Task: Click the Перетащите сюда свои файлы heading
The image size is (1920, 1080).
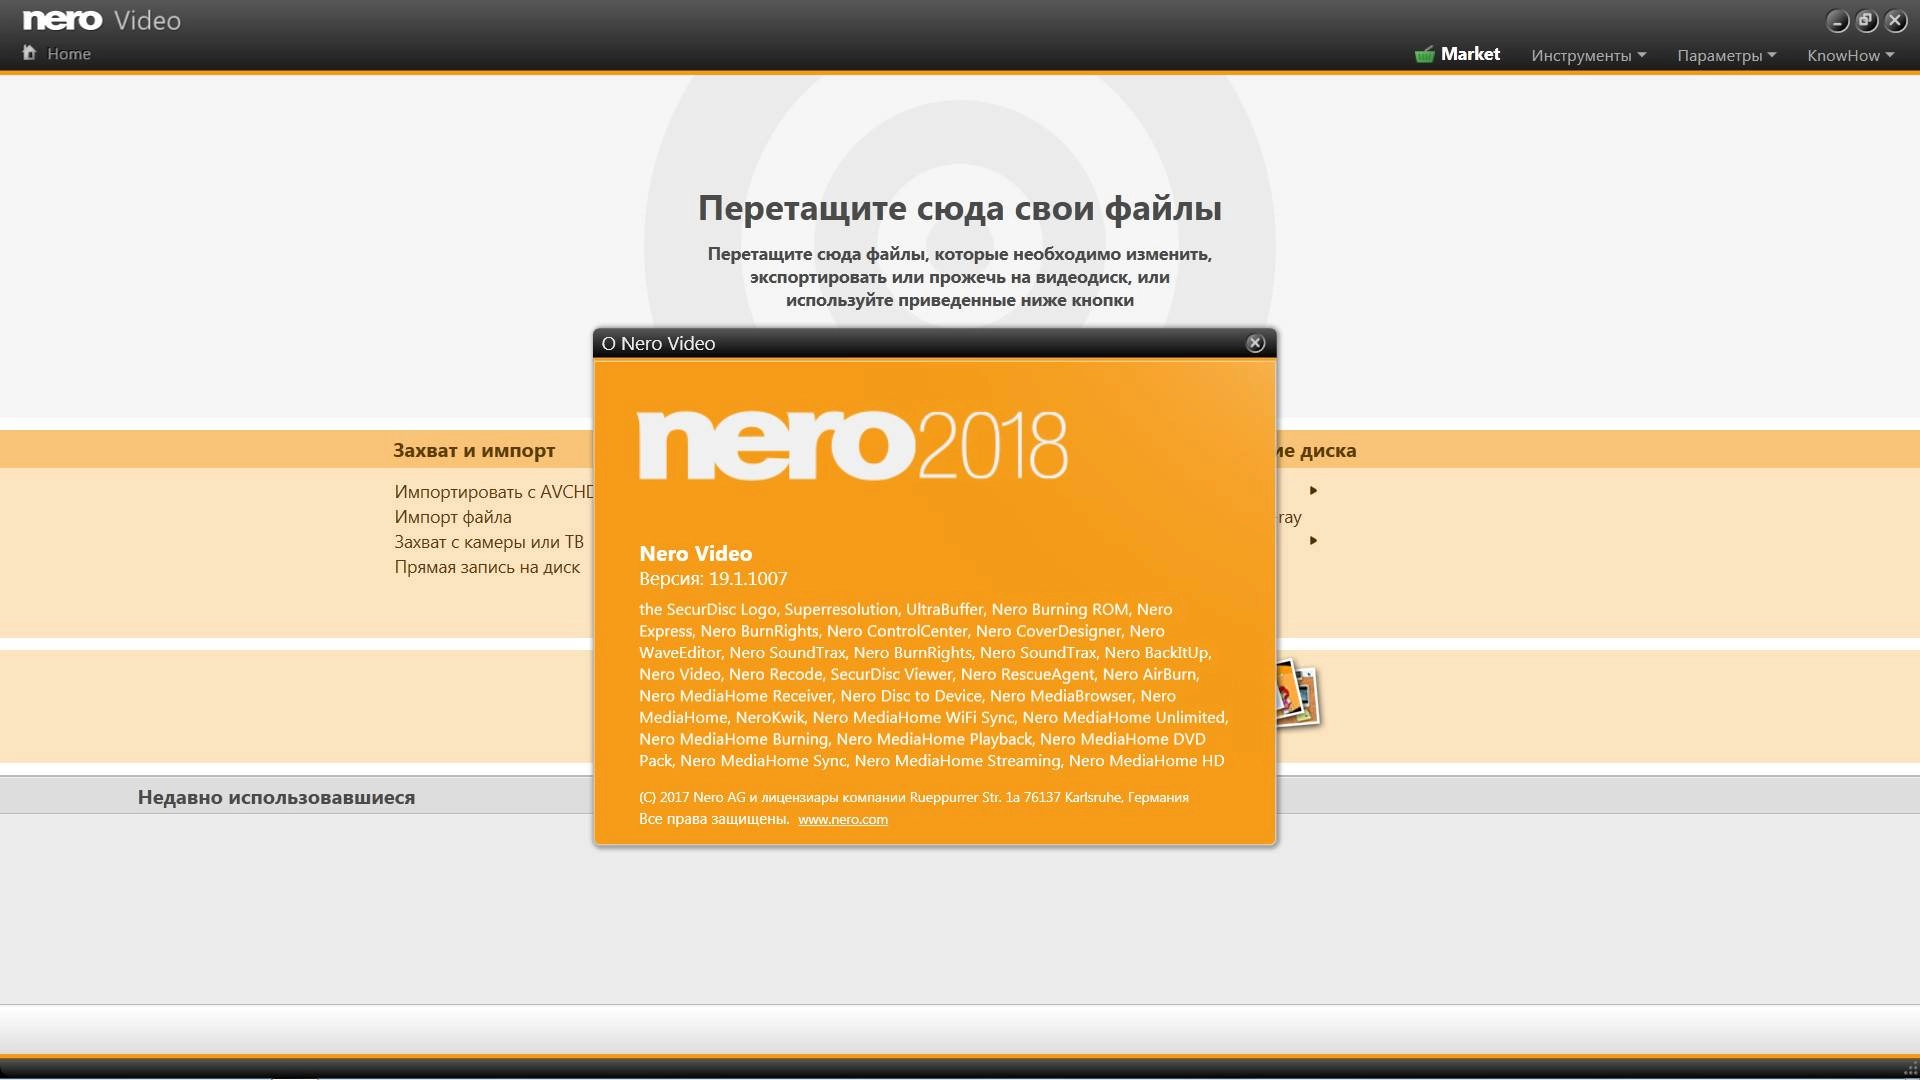Action: pyautogui.click(x=960, y=208)
